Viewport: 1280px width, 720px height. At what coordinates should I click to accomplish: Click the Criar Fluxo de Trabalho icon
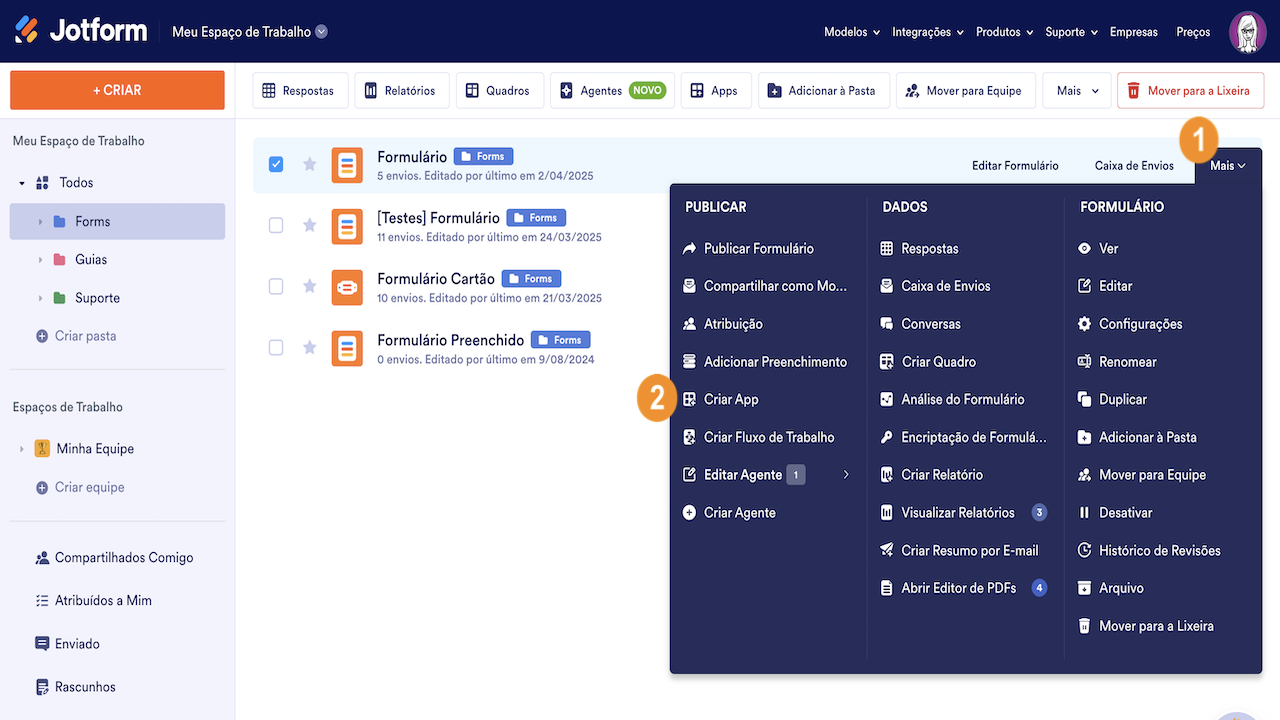pos(689,437)
